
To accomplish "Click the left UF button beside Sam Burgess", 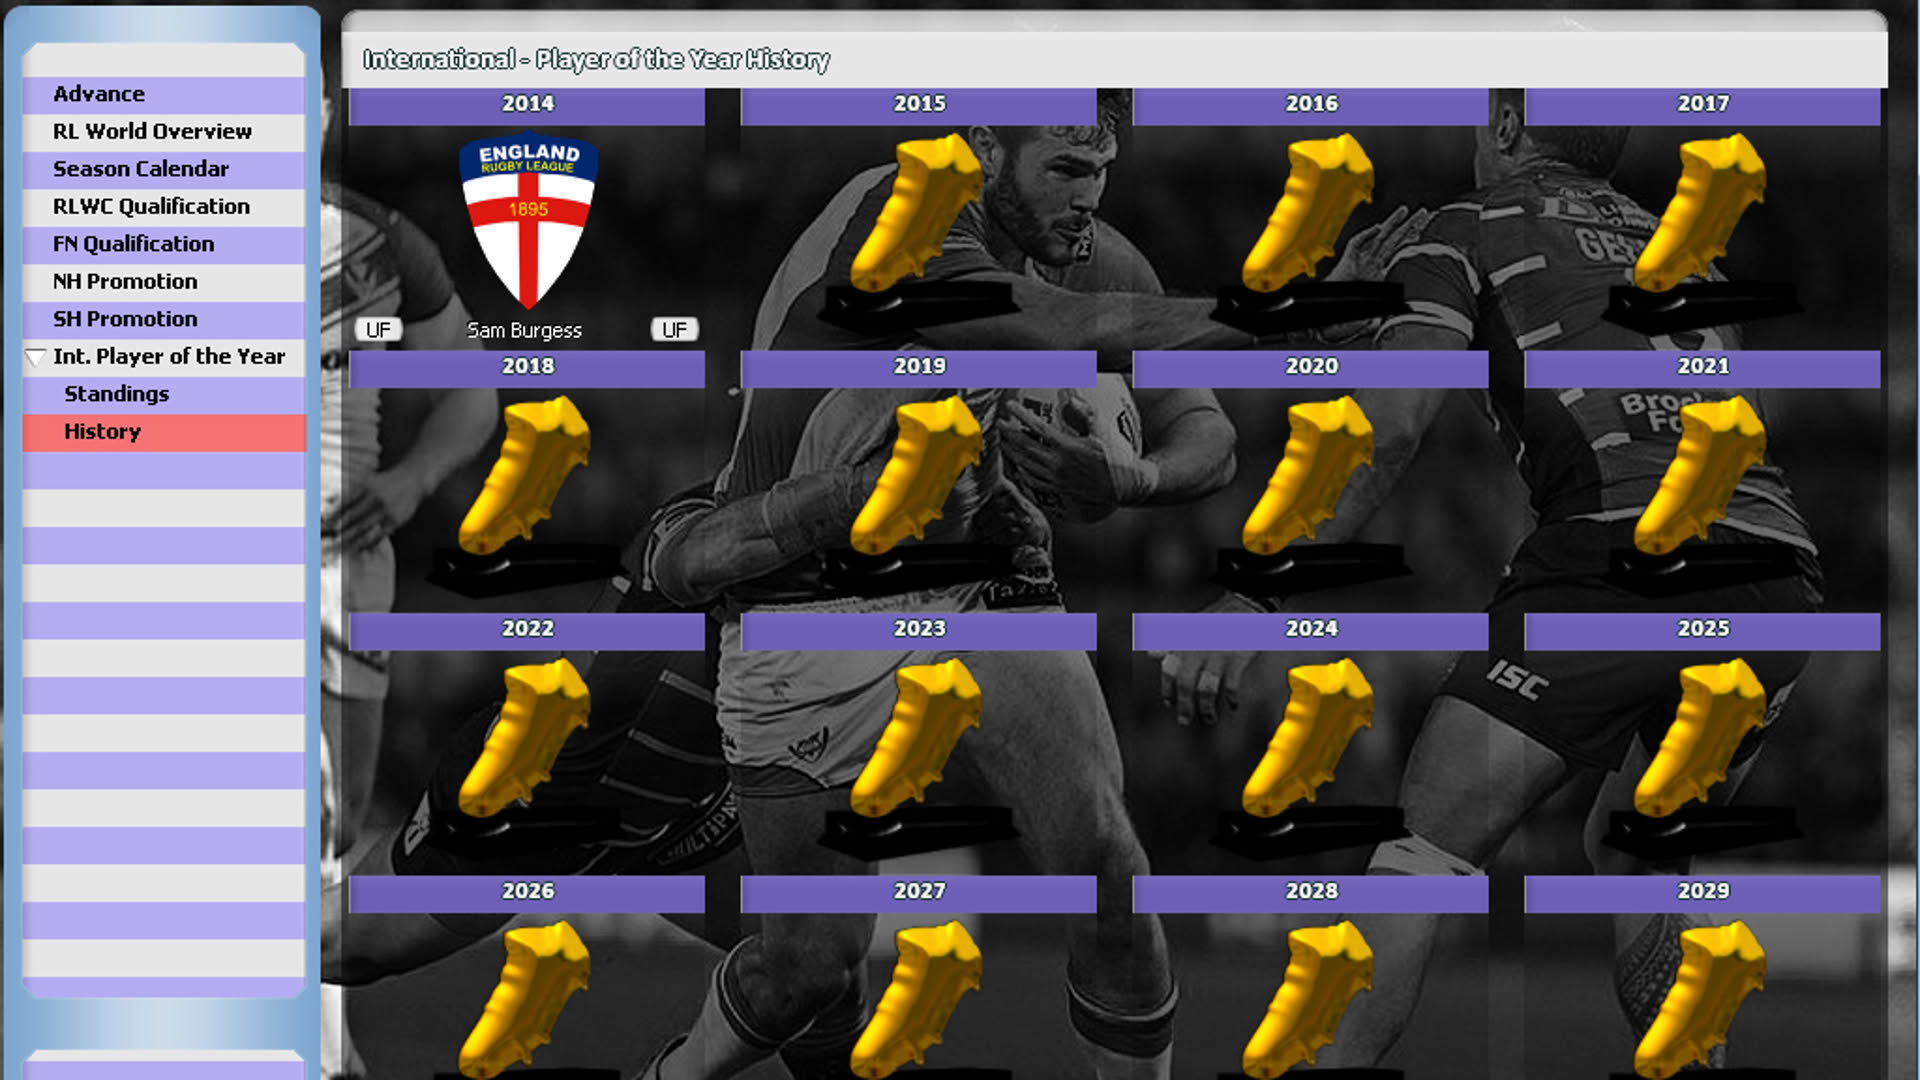I will [x=378, y=330].
